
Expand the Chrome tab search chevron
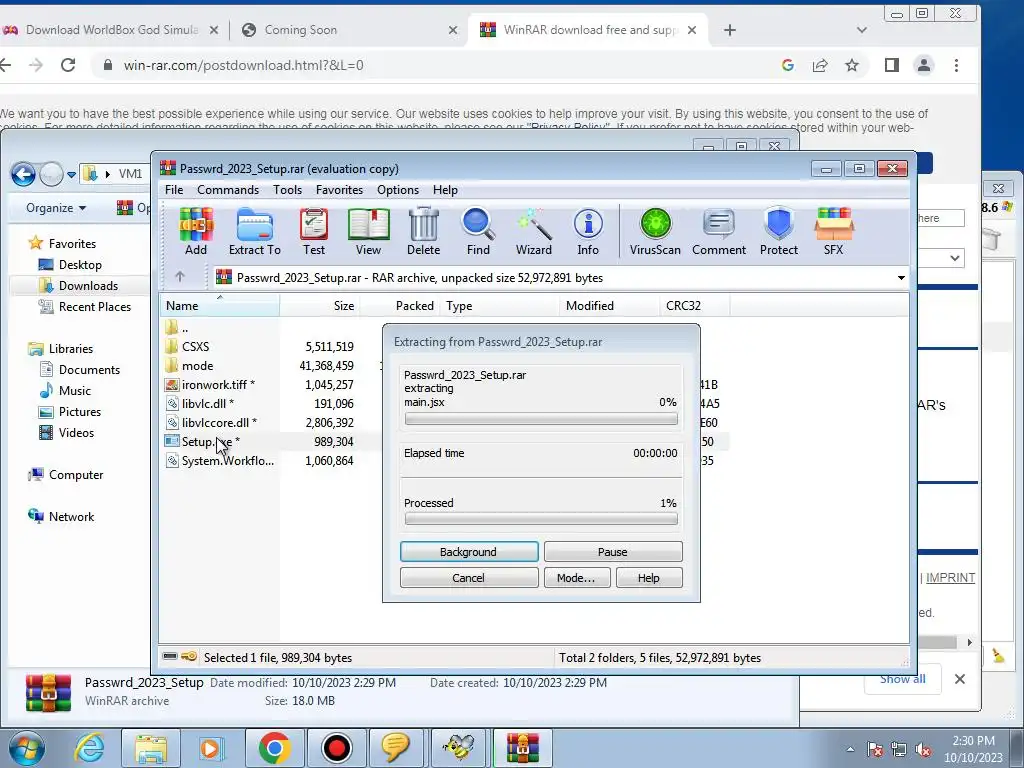[861, 30]
